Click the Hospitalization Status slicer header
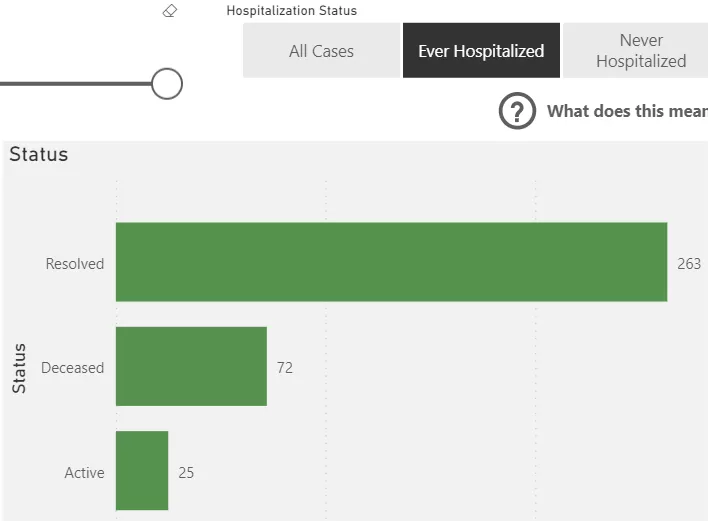Image resolution: width=712 pixels, height=521 pixels. click(x=292, y=10)
